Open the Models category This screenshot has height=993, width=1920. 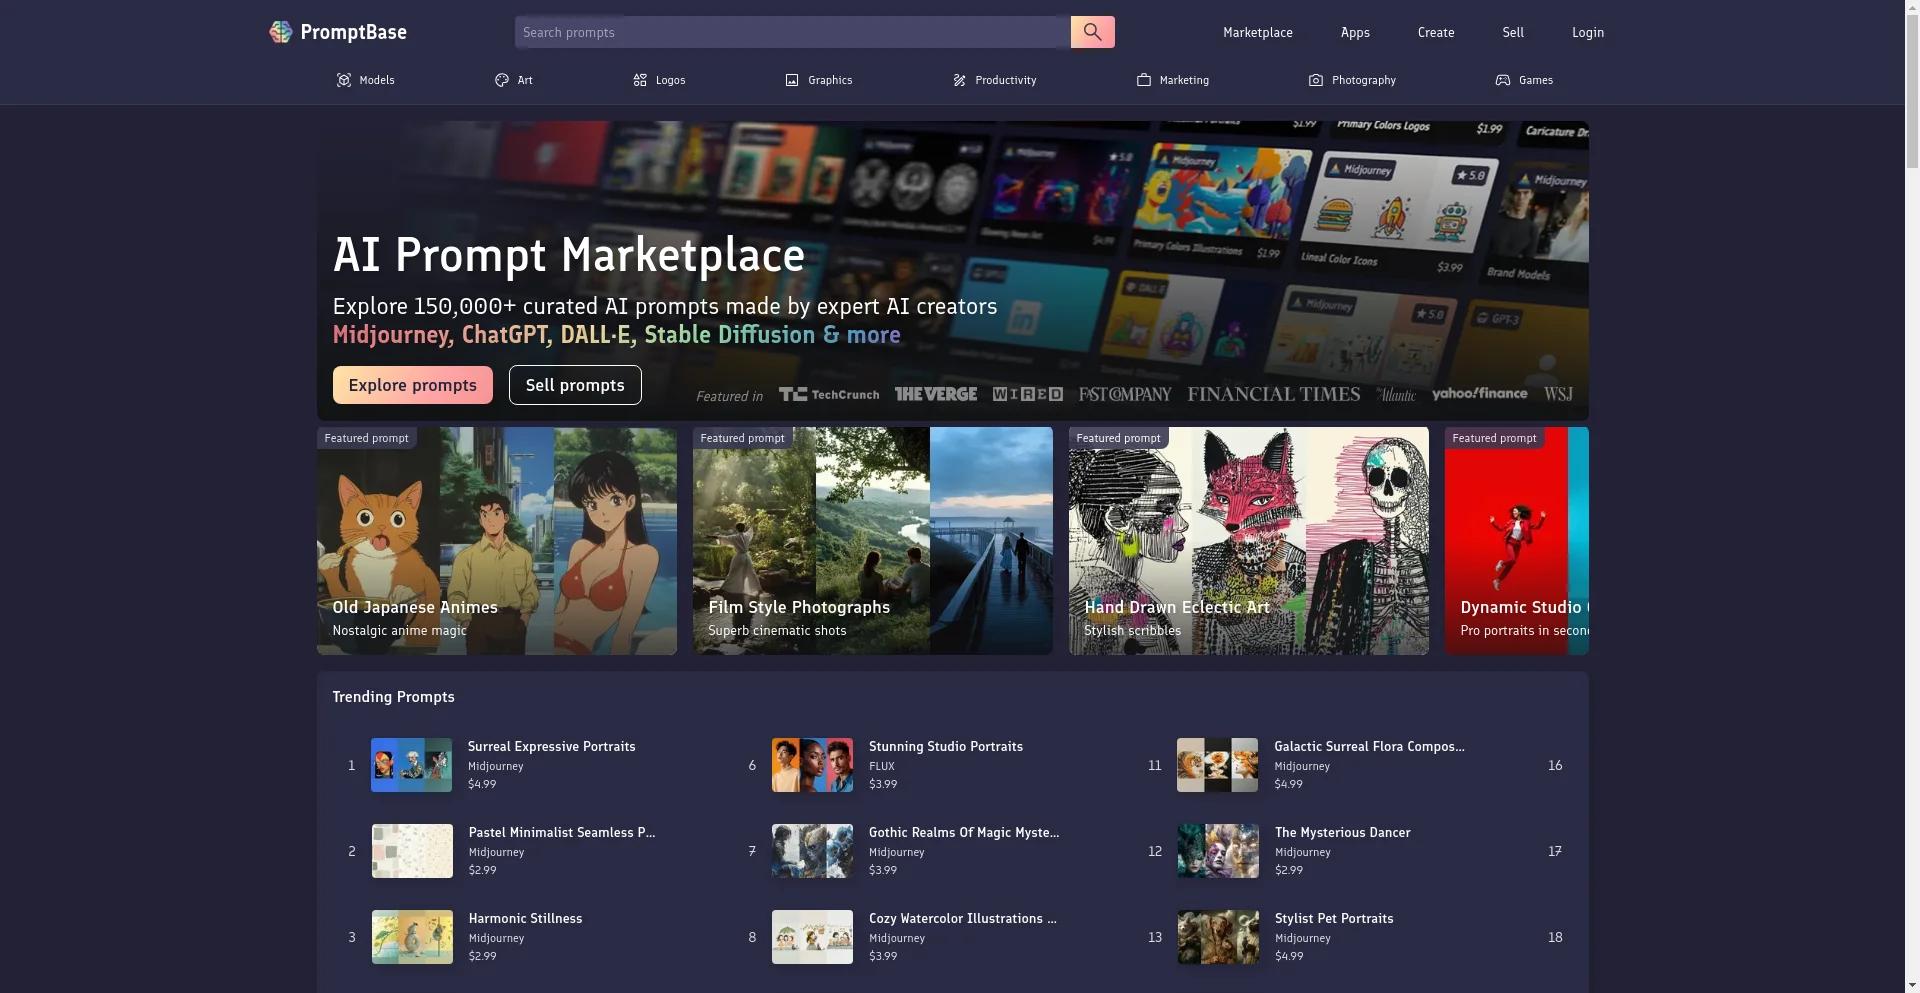coord(365,80)
